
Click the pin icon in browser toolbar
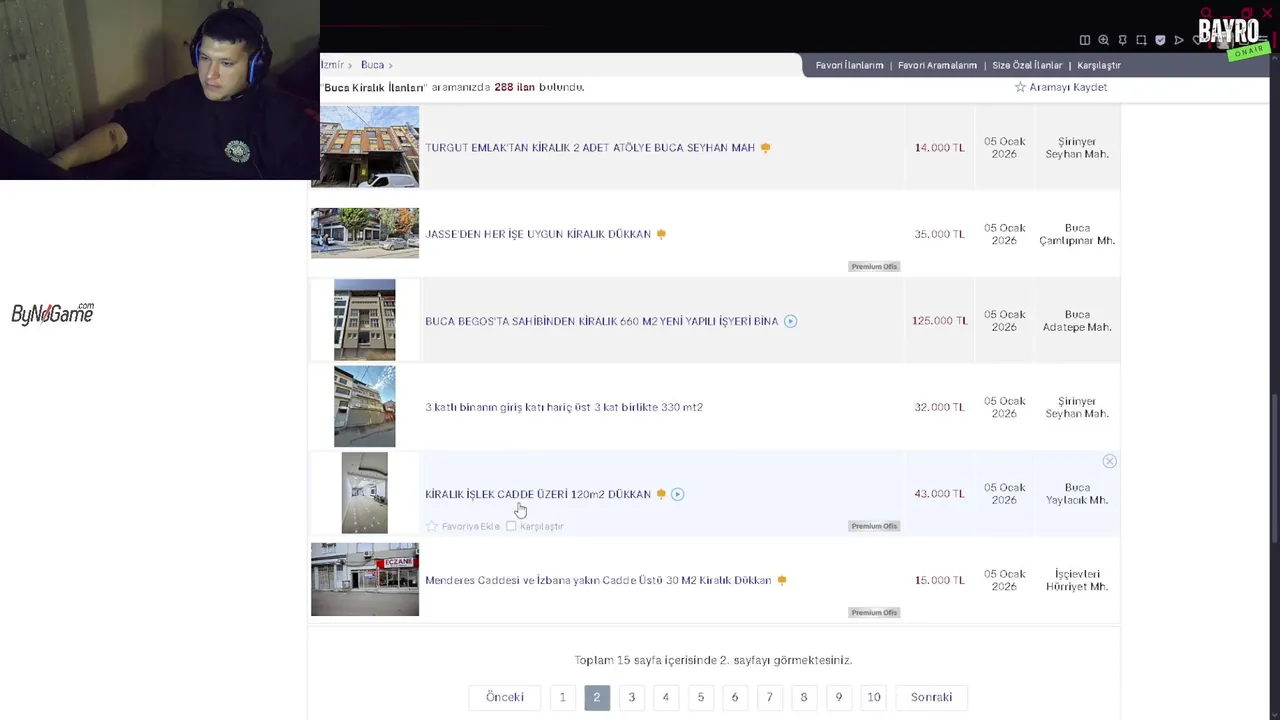point(1122,40)
